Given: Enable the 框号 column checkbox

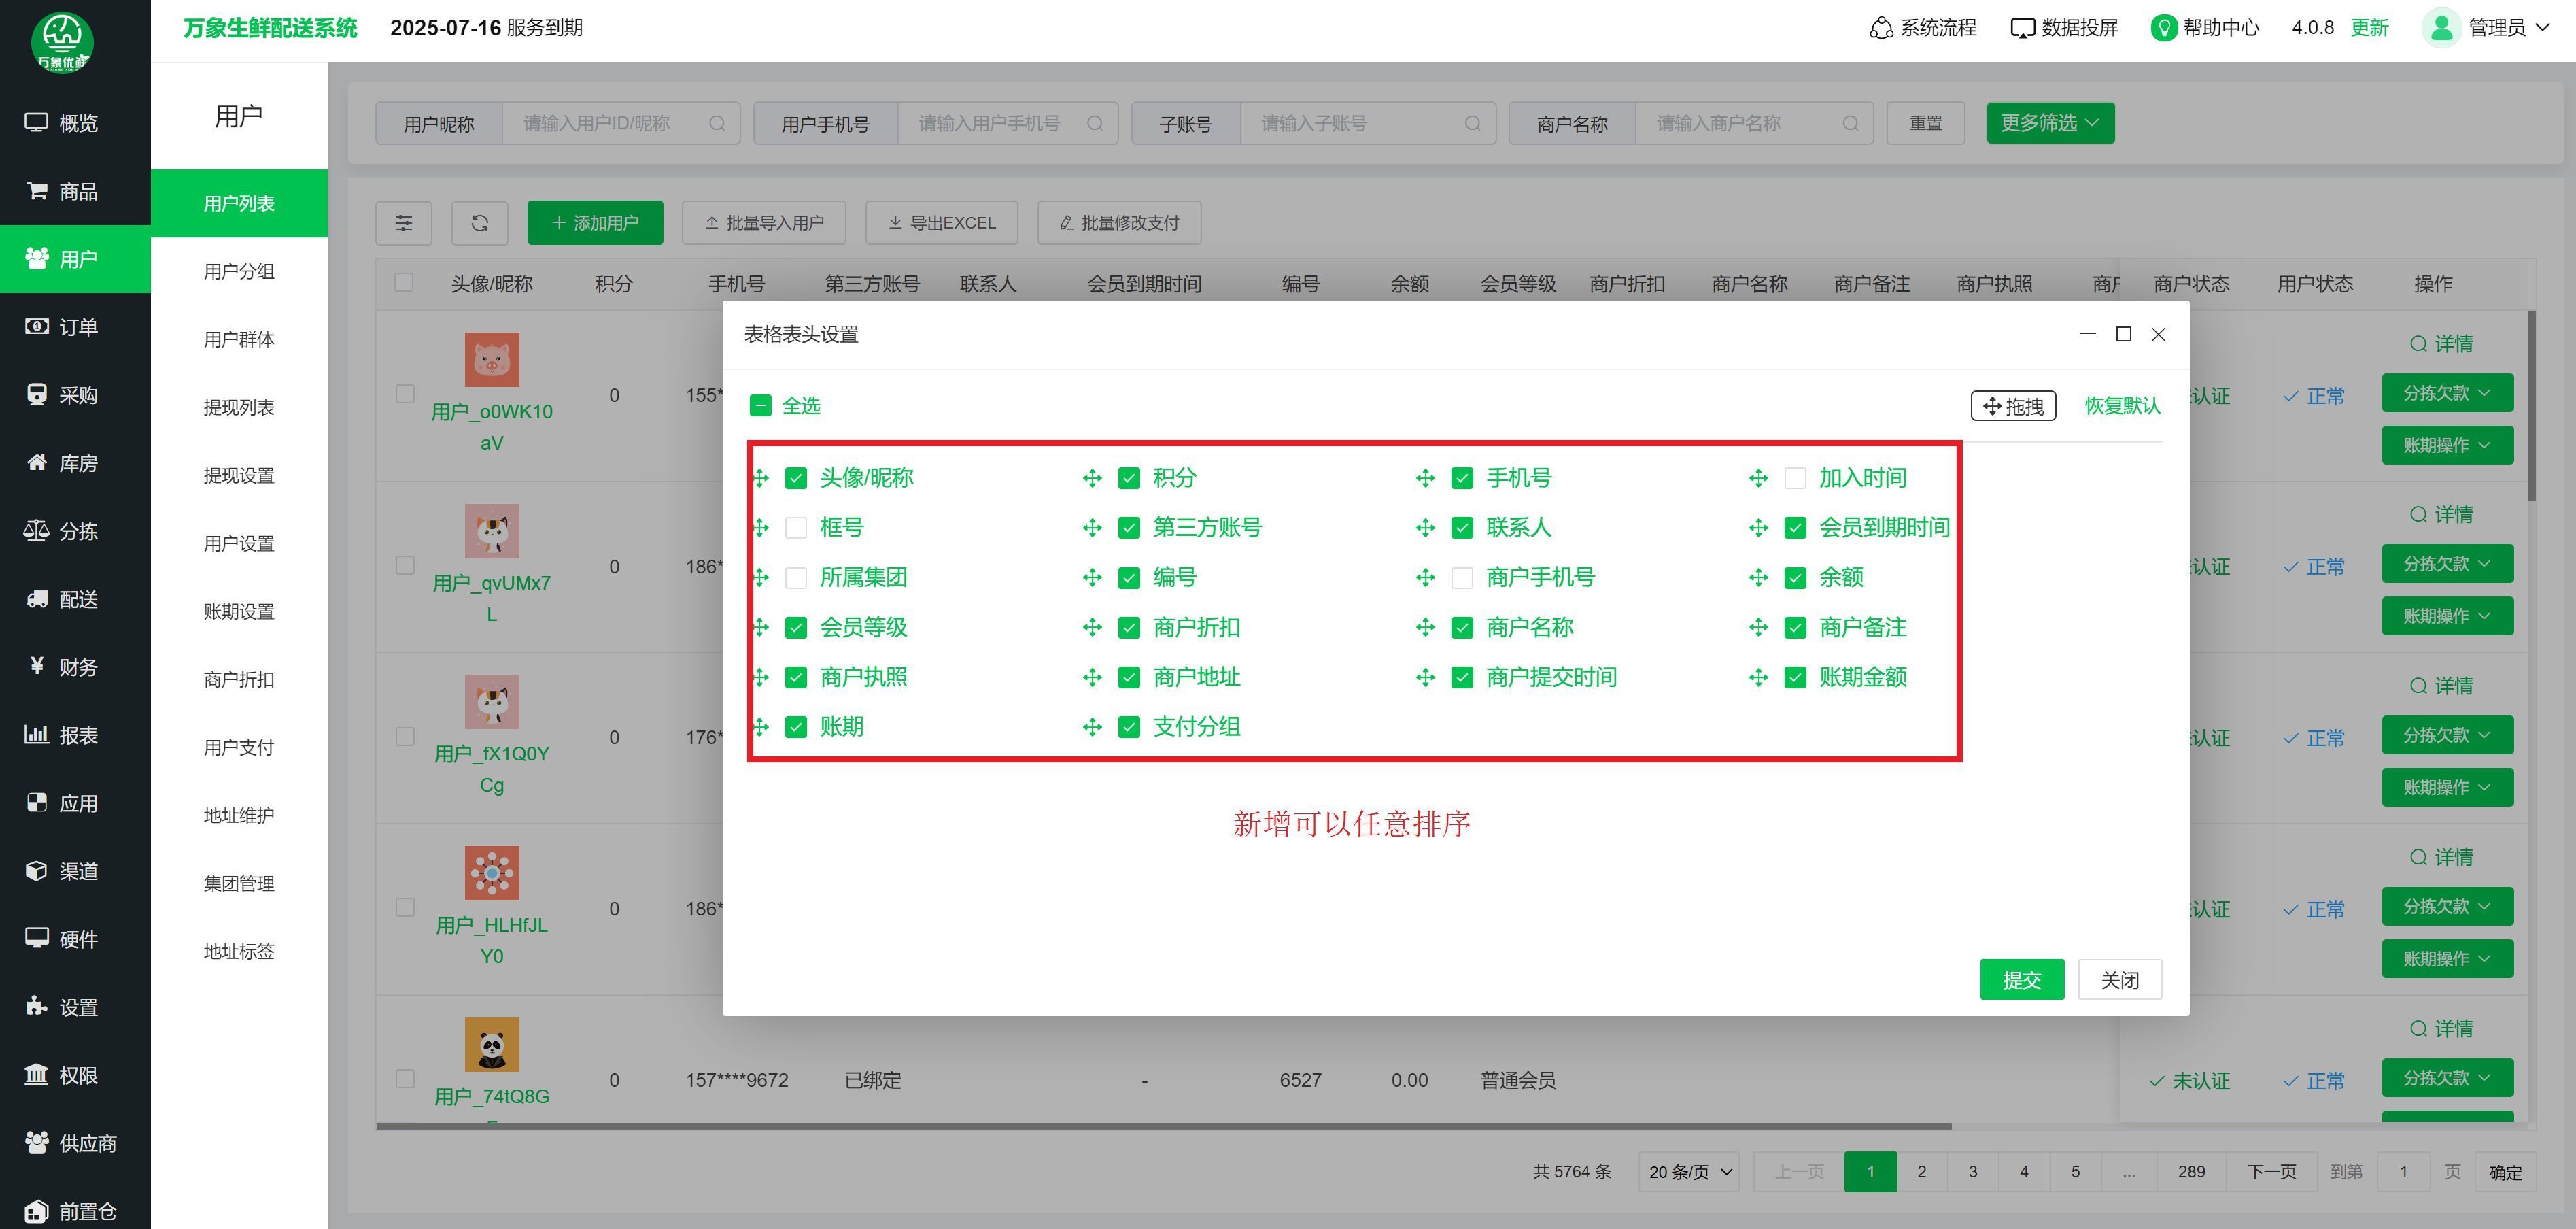Looking at the screenshot, I should 796,528.
